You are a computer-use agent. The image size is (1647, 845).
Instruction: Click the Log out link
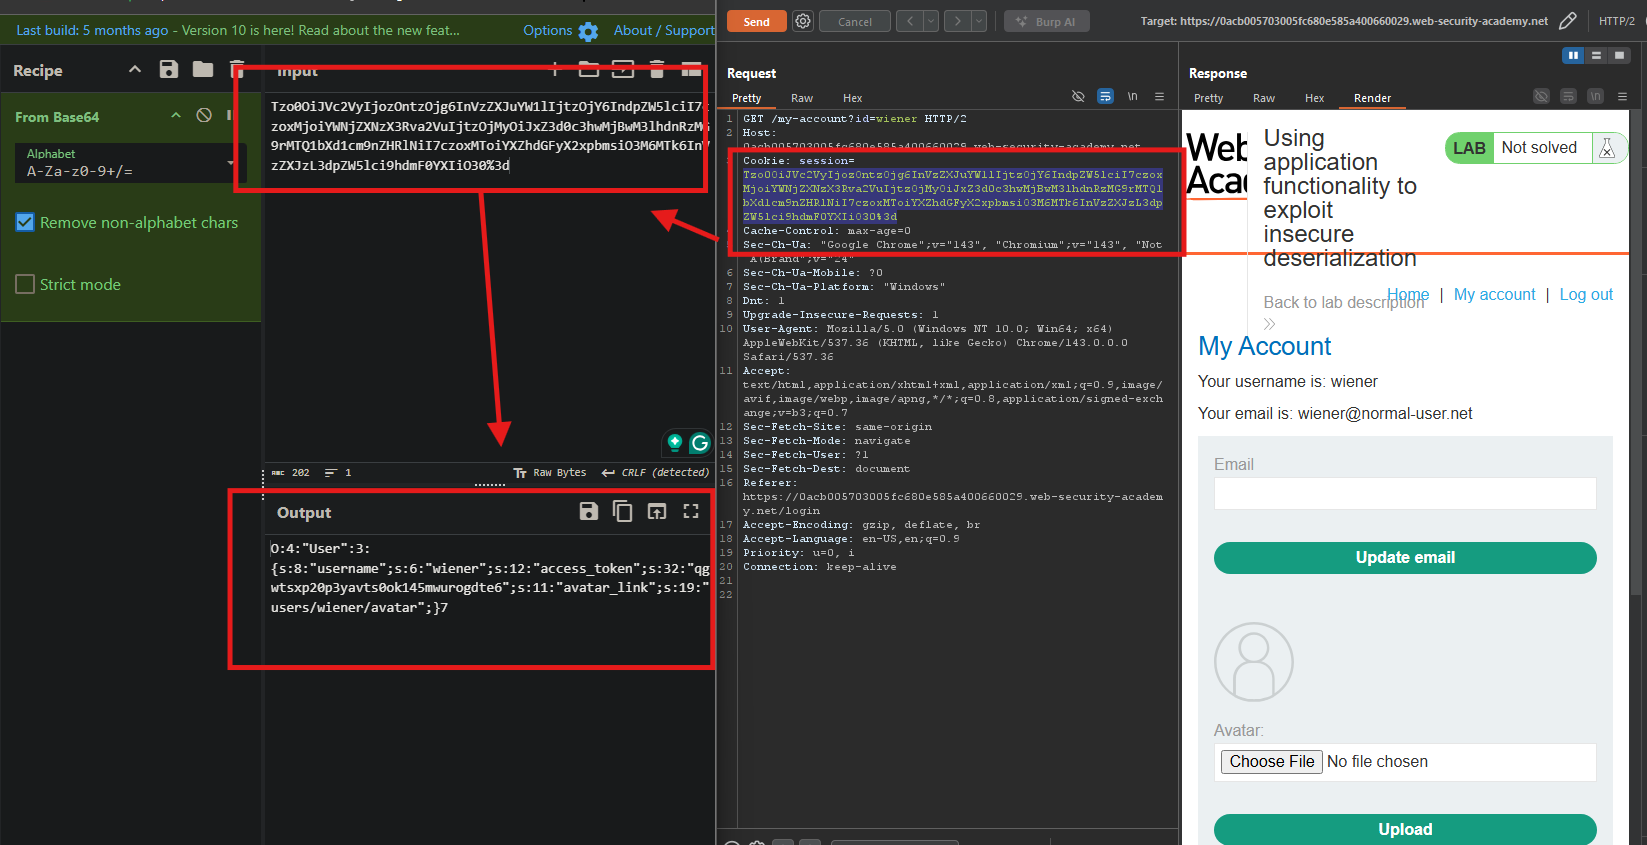point(1586,294)
